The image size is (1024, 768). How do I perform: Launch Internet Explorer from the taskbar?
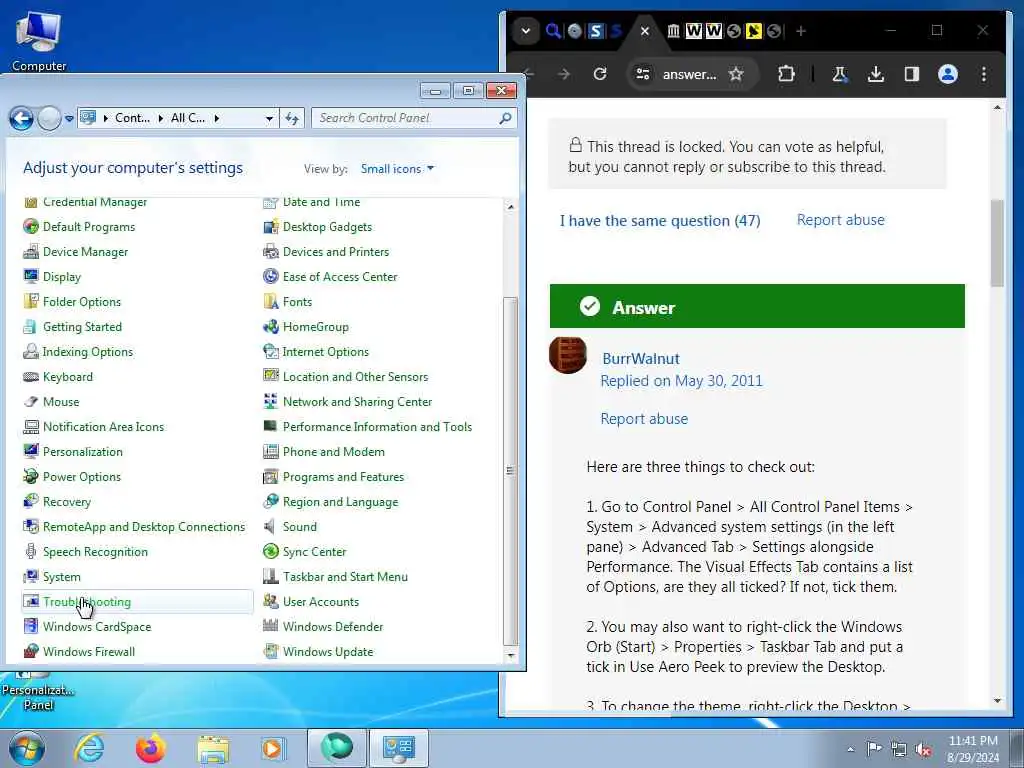tap(89, 748)
